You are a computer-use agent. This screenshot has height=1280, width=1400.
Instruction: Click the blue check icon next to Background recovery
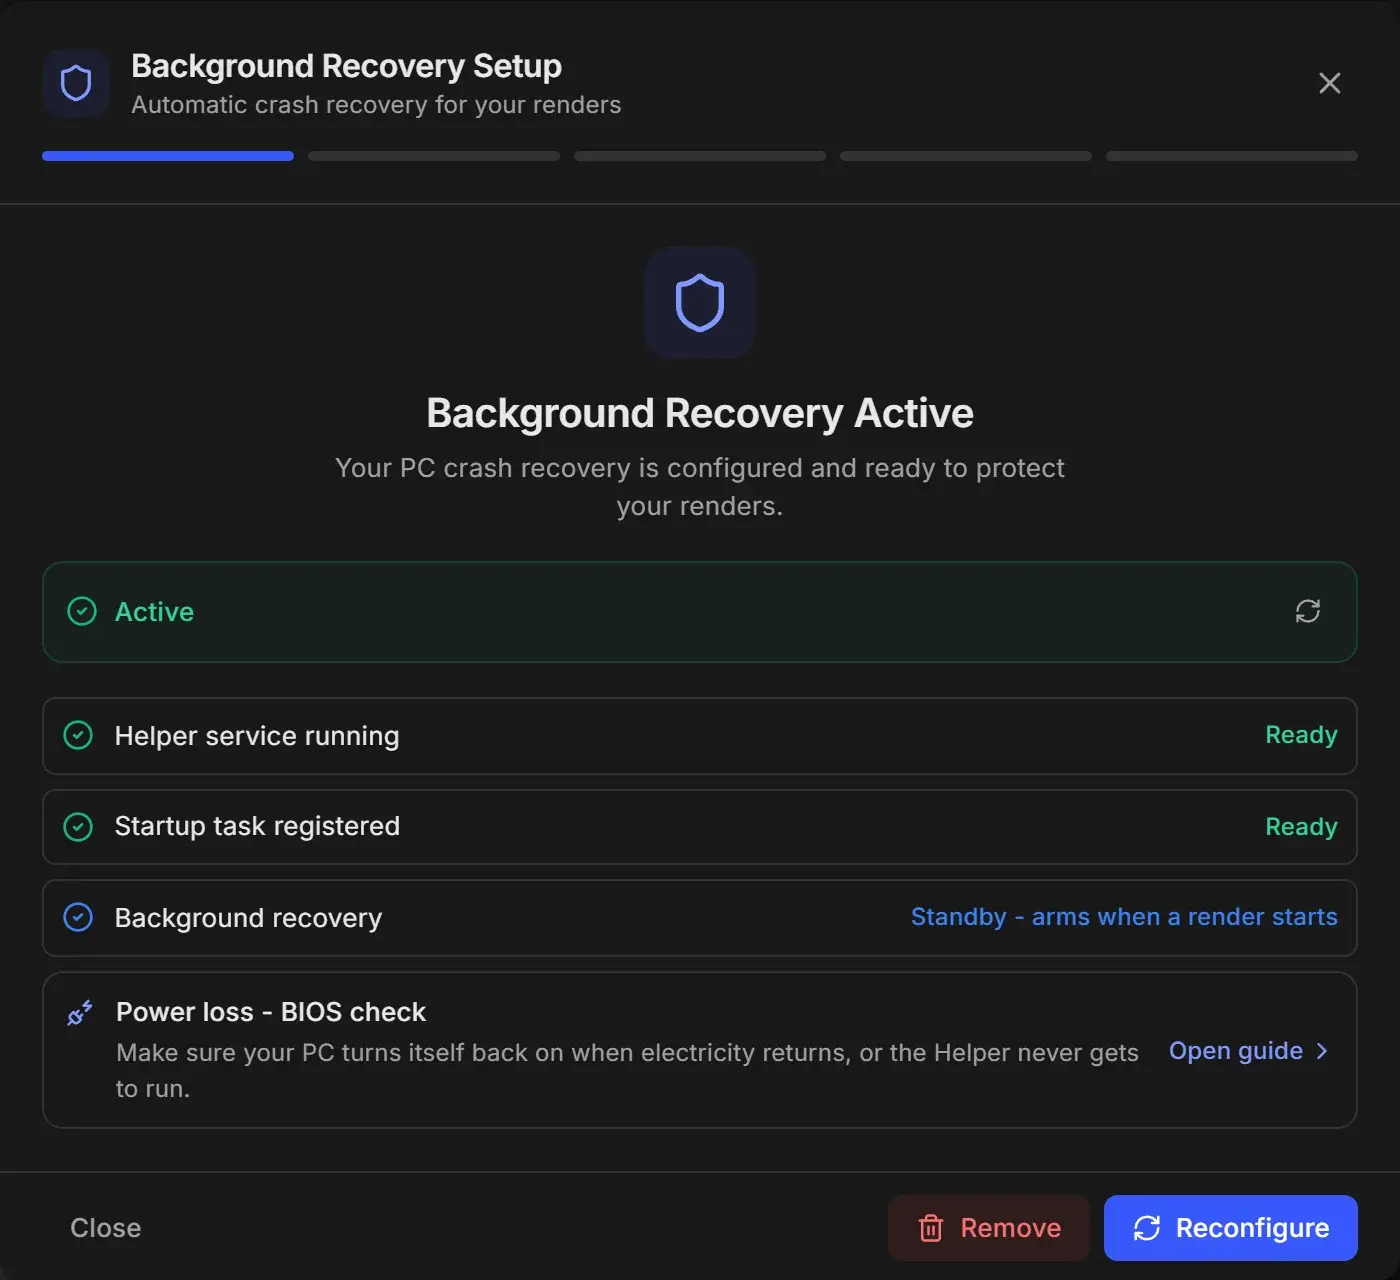pos(78,917)
